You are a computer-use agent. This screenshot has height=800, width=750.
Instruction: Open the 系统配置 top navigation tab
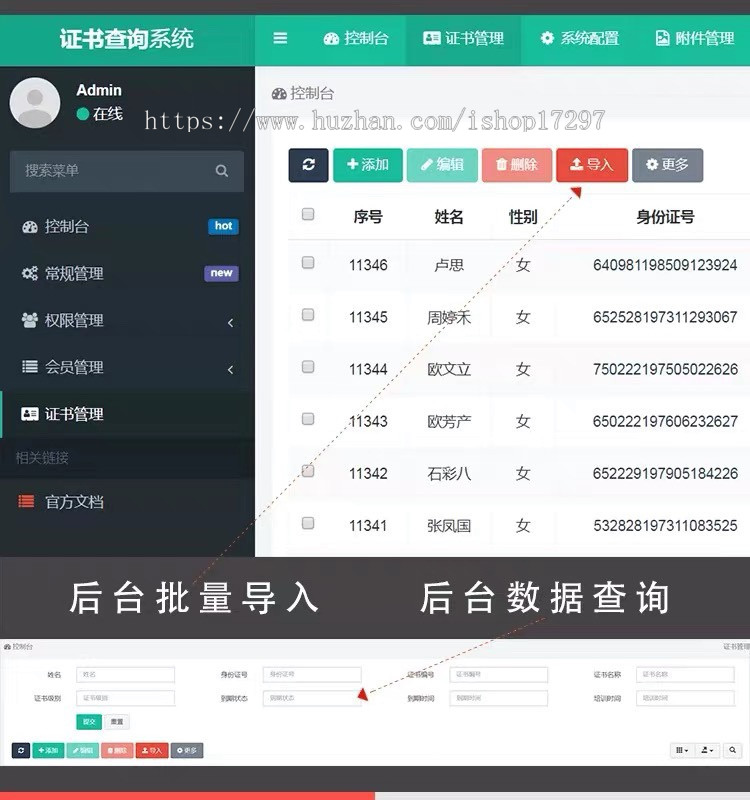click(x=580, y=38)
